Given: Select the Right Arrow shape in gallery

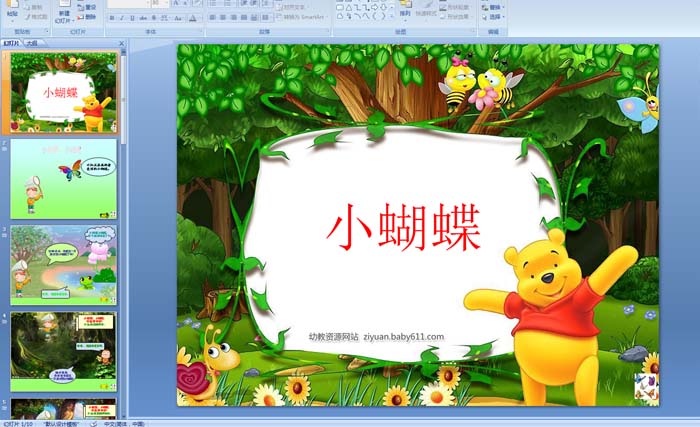Looking at the screenshot, I should point(375,8).
